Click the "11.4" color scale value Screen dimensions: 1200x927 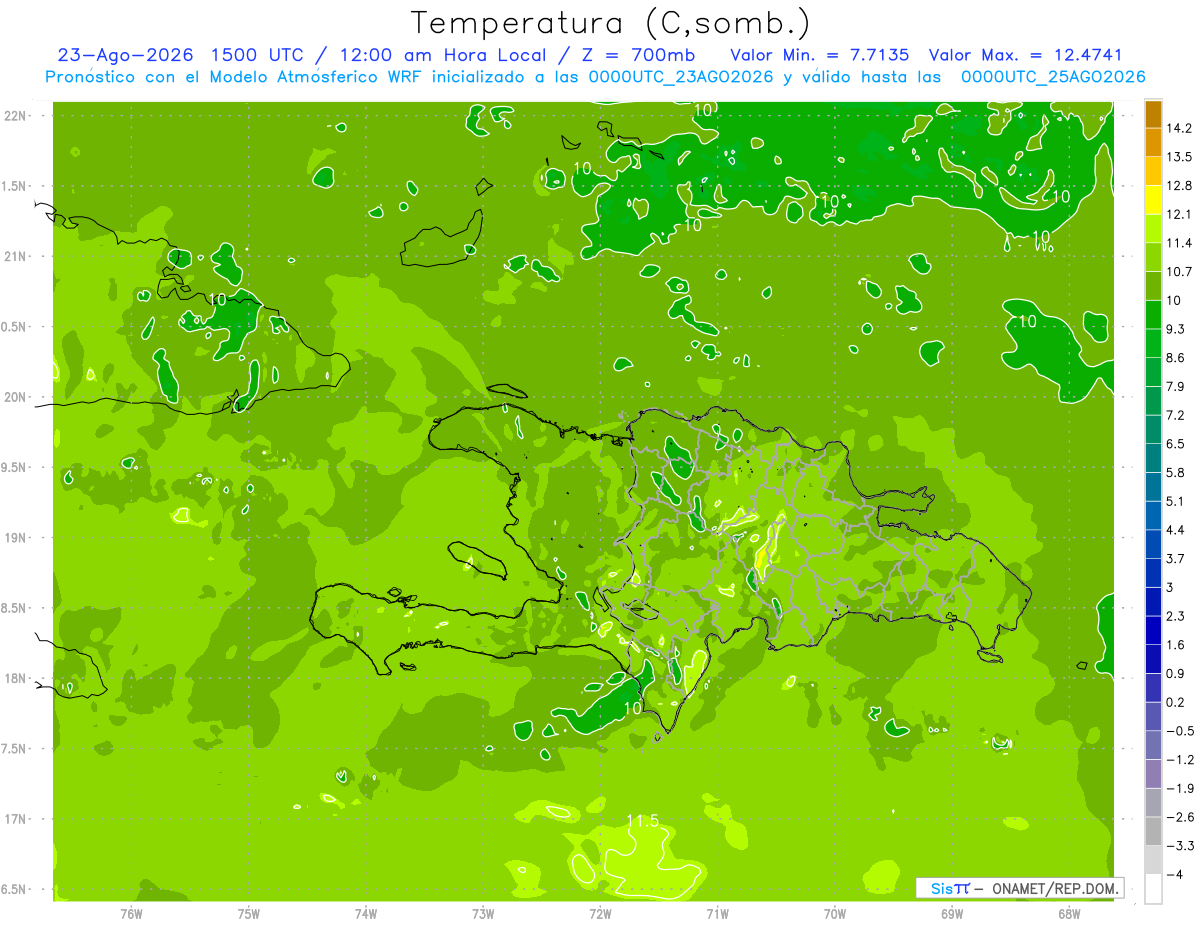[x=1180, y=243]
